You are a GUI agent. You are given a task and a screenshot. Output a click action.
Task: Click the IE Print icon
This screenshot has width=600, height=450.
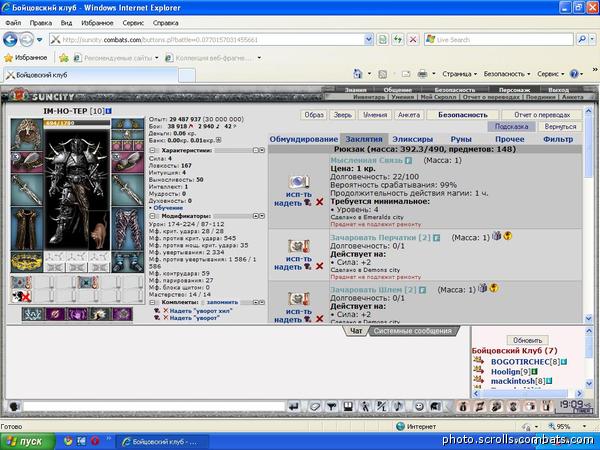coord(422,73)
